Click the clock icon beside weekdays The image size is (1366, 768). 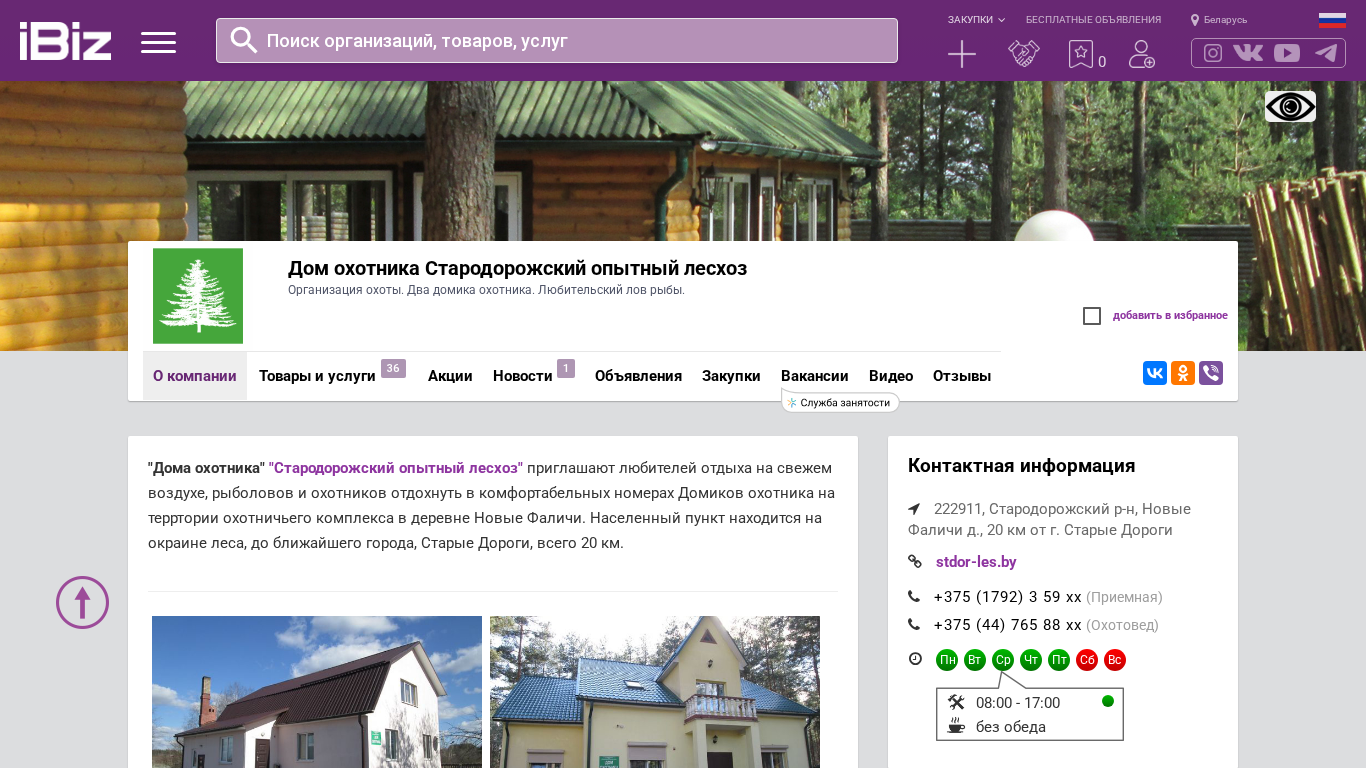pos(915,659)
